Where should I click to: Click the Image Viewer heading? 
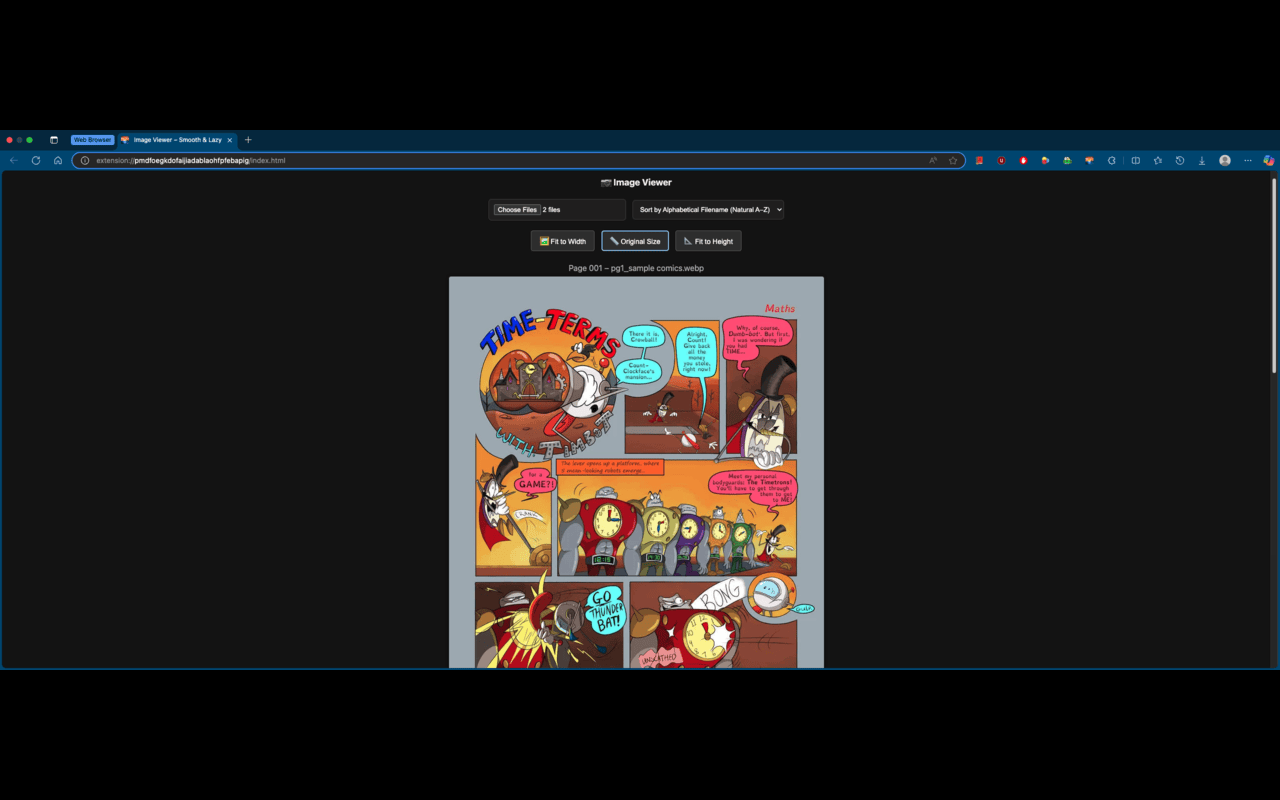[x=636, y=183]
